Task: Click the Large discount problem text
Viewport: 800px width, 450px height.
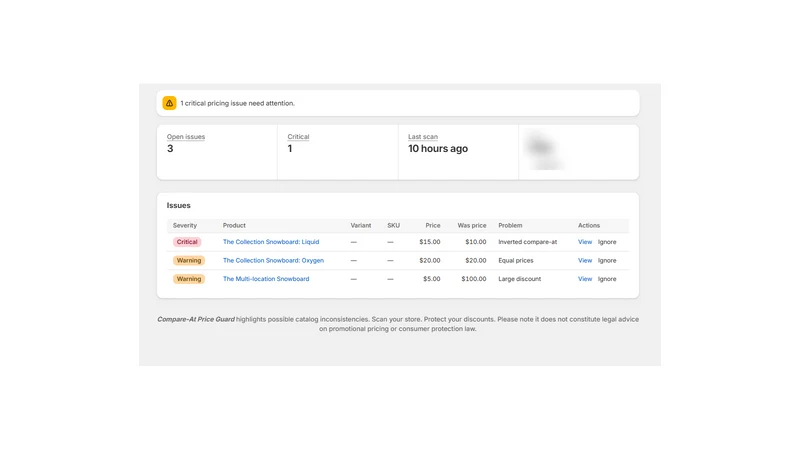Action: (519, 279)
